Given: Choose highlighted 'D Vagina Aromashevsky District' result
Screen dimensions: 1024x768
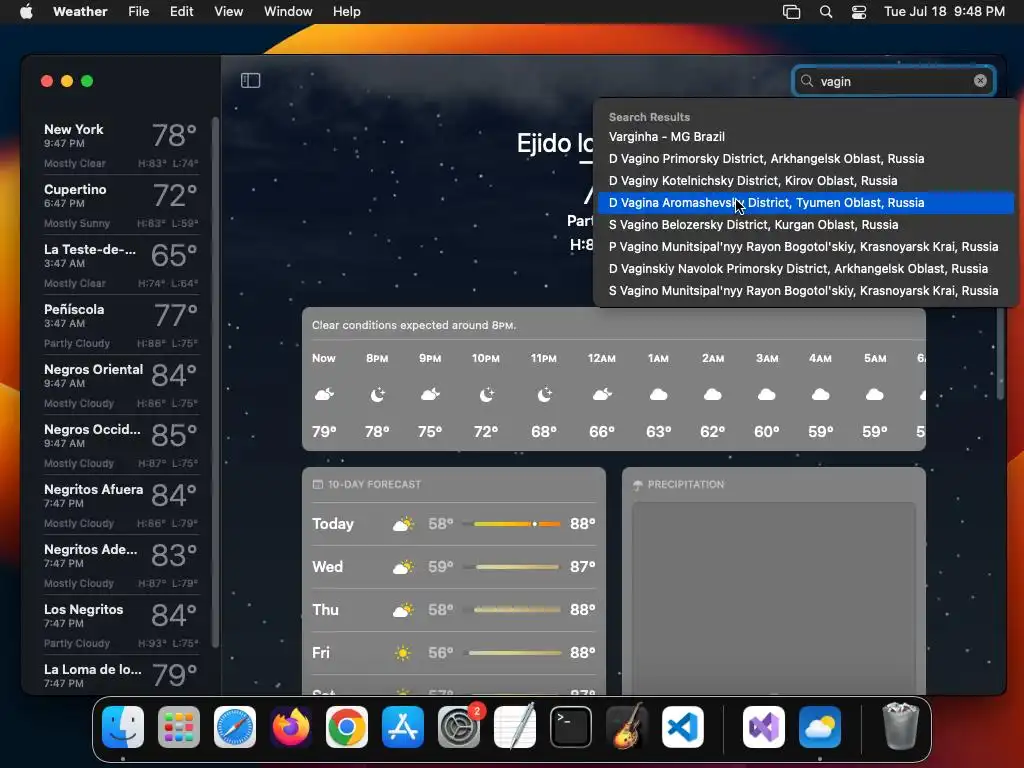Looking at the screenshot, I should pyautogui.click(x=805, y=202).
